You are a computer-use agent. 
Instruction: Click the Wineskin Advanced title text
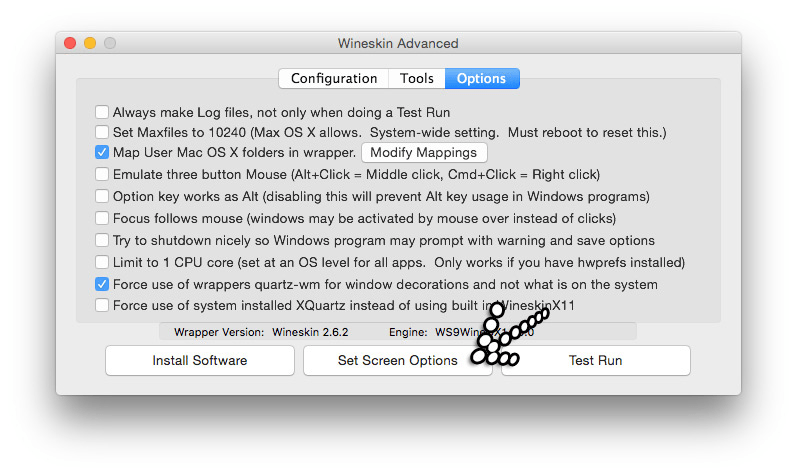[x=398, y=43]
